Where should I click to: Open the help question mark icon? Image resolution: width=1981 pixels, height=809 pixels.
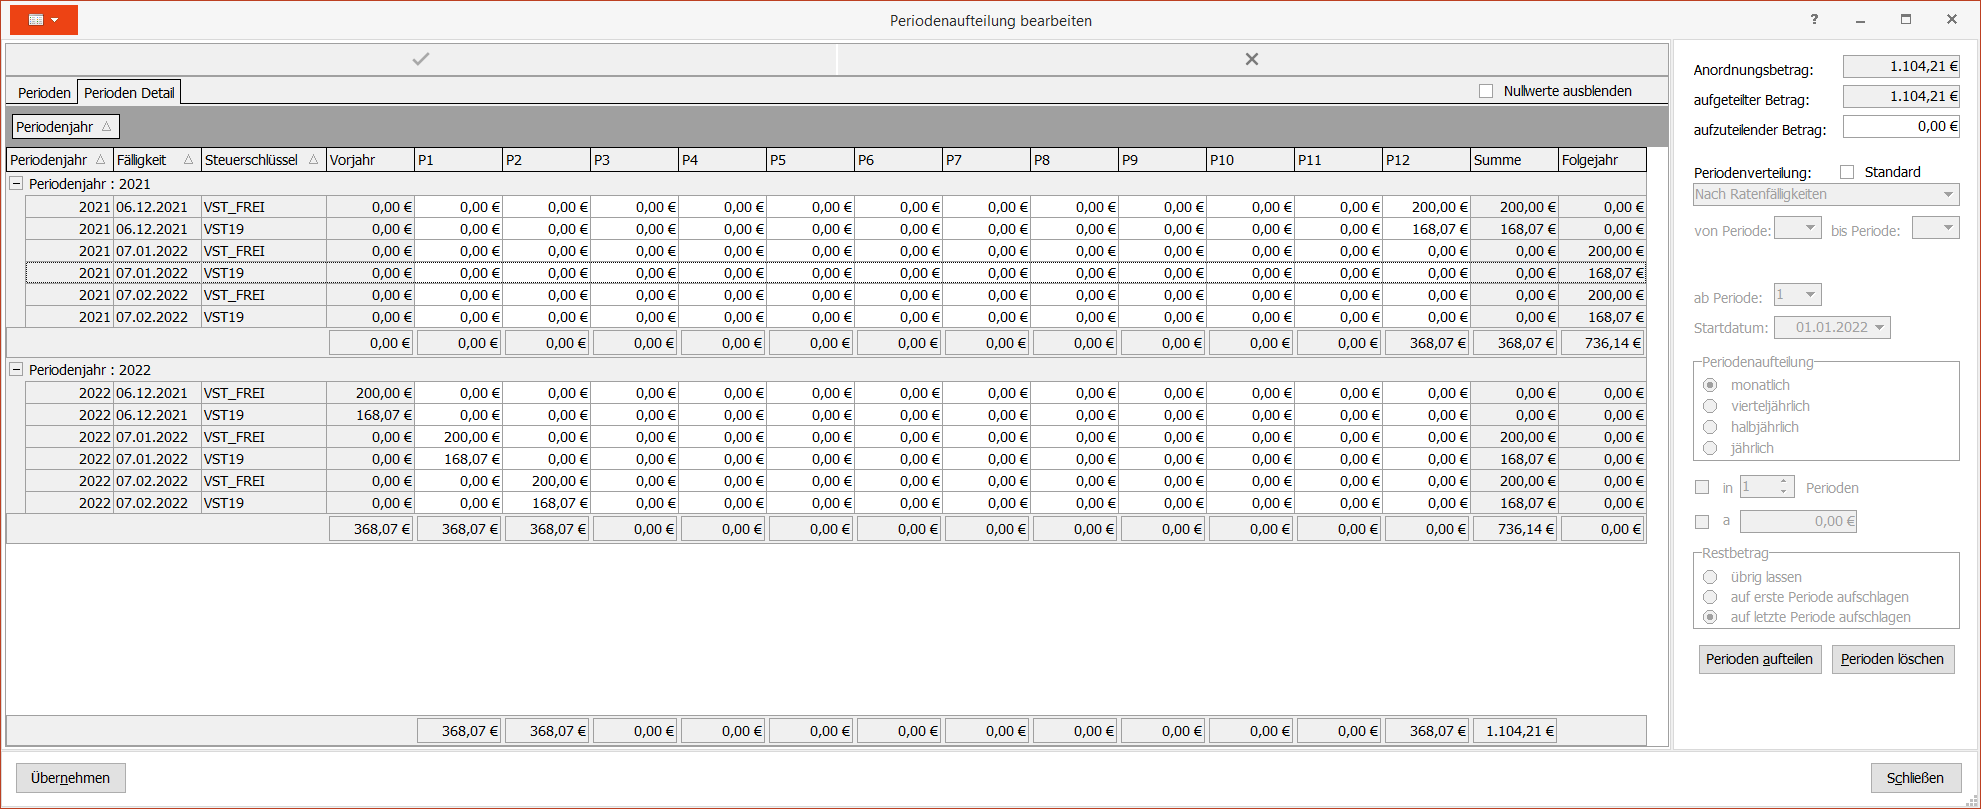click(1814, 20)
